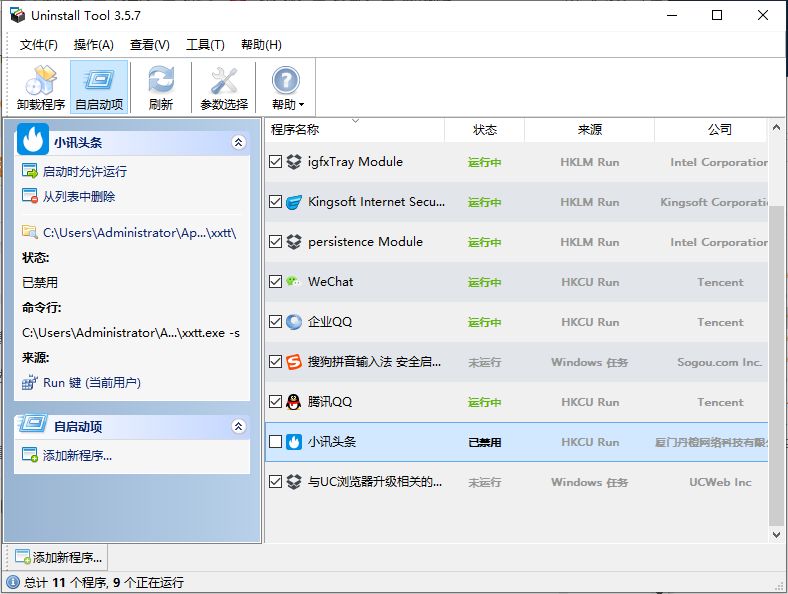Select the 自启动项 startup toolbar icon
This screenshot has height=594, width=788.
tap(99, 87)
